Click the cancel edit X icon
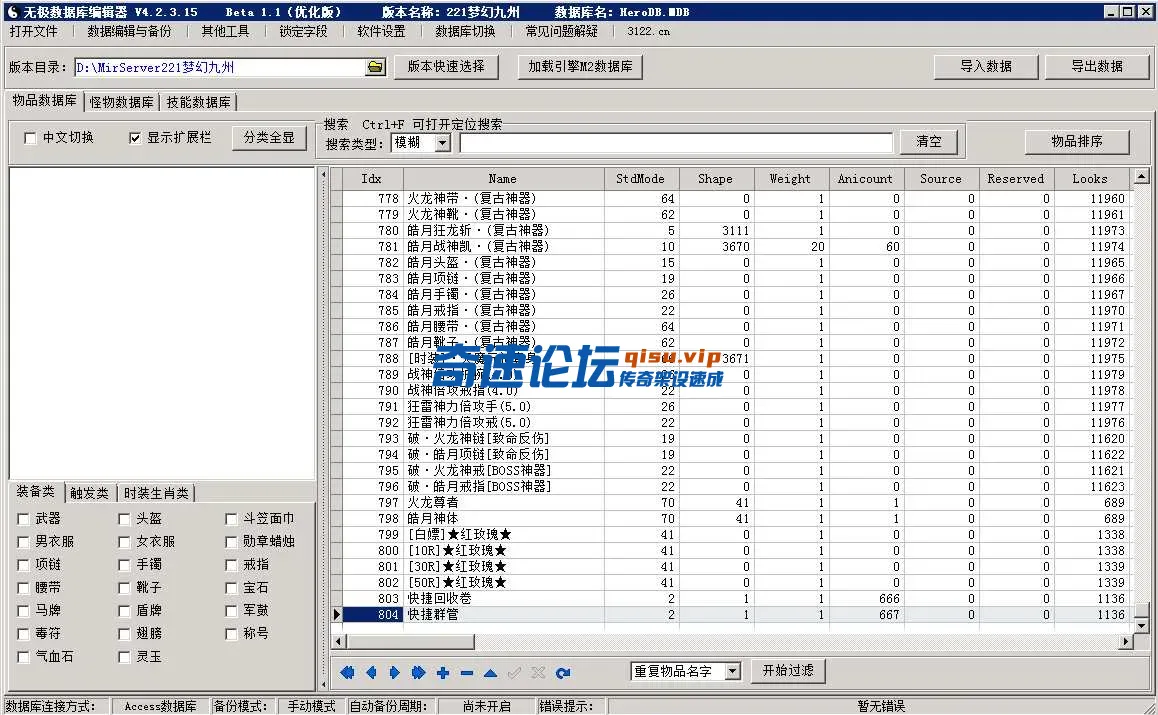1158x715 pixels. click(538, 672)
